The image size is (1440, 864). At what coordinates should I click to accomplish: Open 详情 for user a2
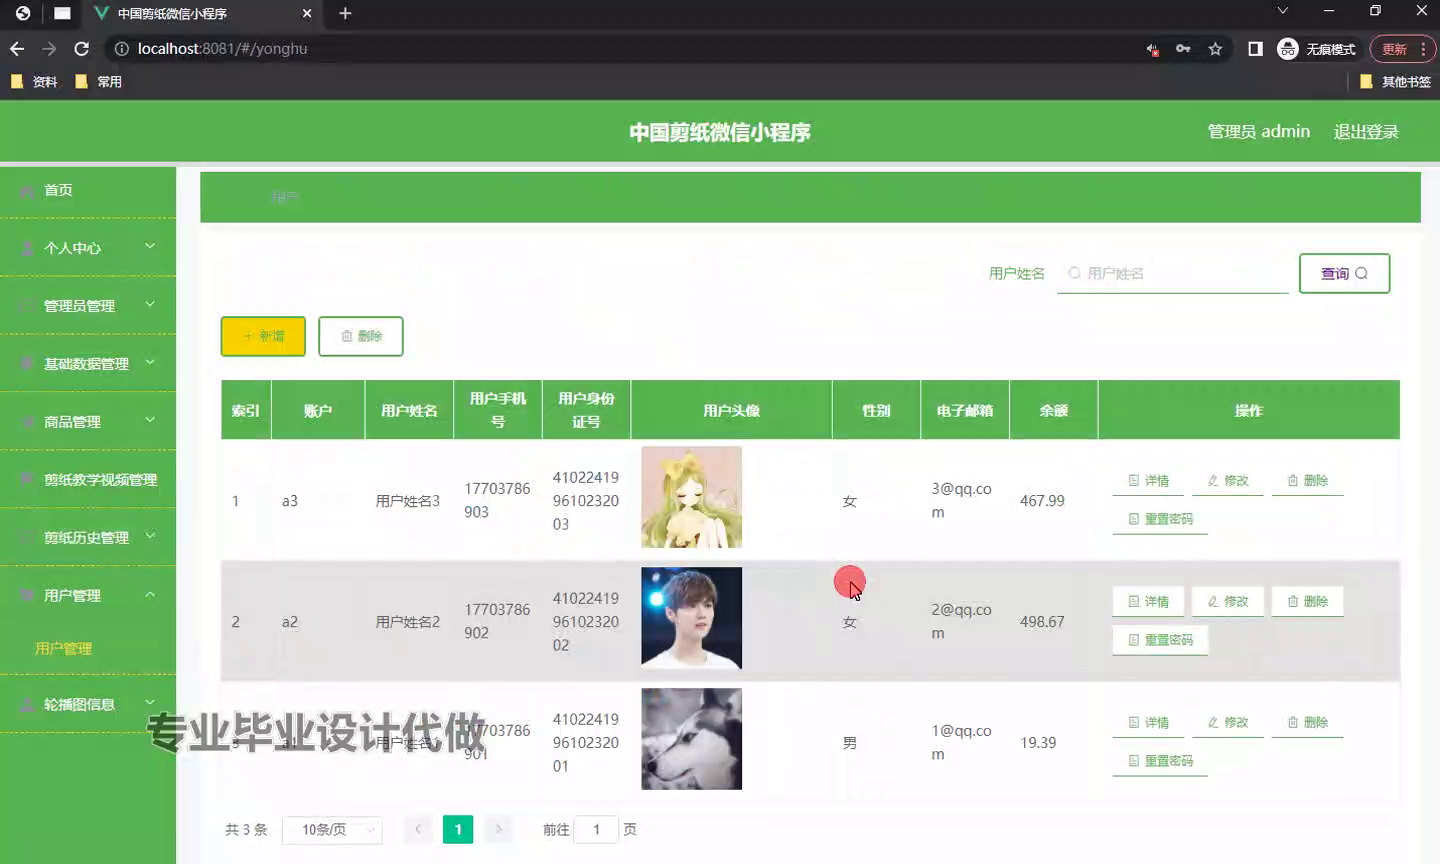[1148, 602]
